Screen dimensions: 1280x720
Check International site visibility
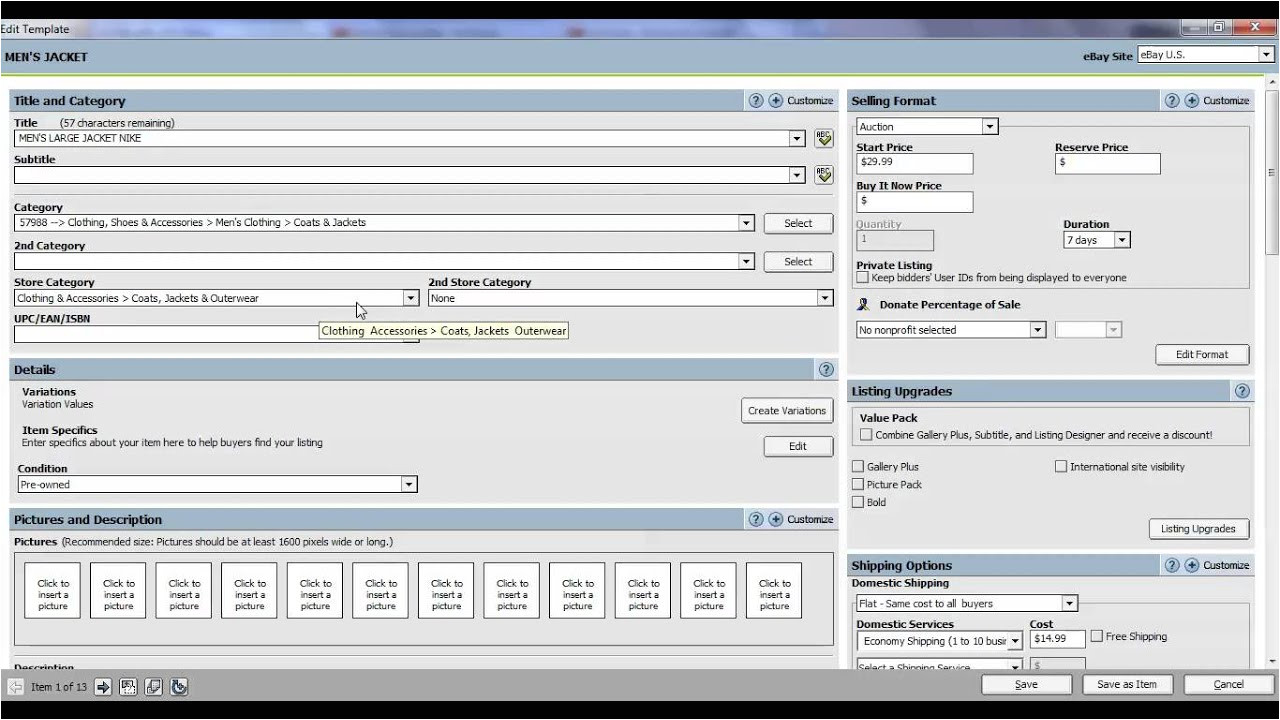pyautogui.click(x=1061, y=466)
